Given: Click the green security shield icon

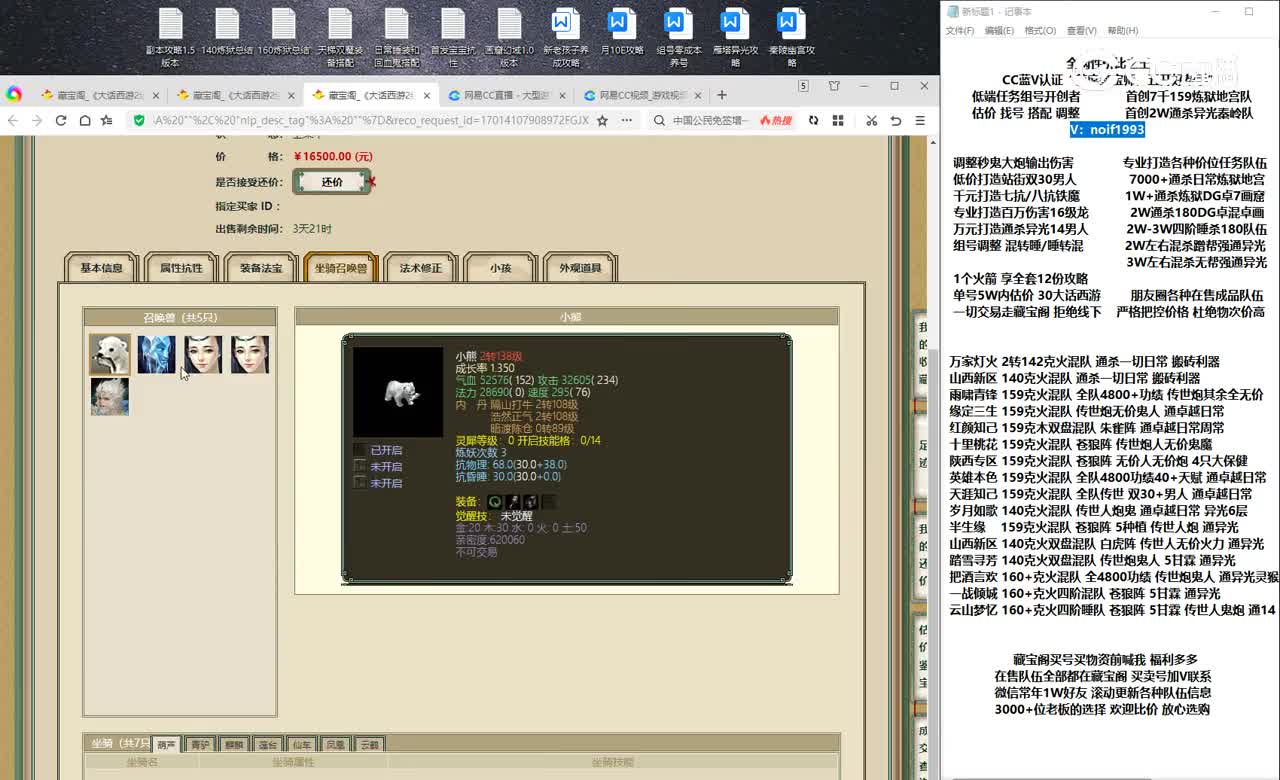Looking at the screenshot, I should (x=139, y=120).
